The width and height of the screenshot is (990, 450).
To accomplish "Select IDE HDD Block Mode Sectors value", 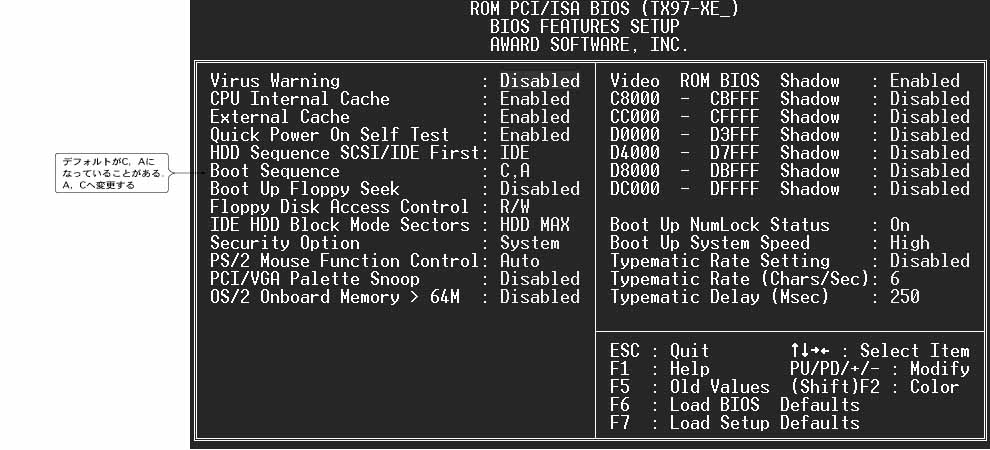I will point(534,225).
